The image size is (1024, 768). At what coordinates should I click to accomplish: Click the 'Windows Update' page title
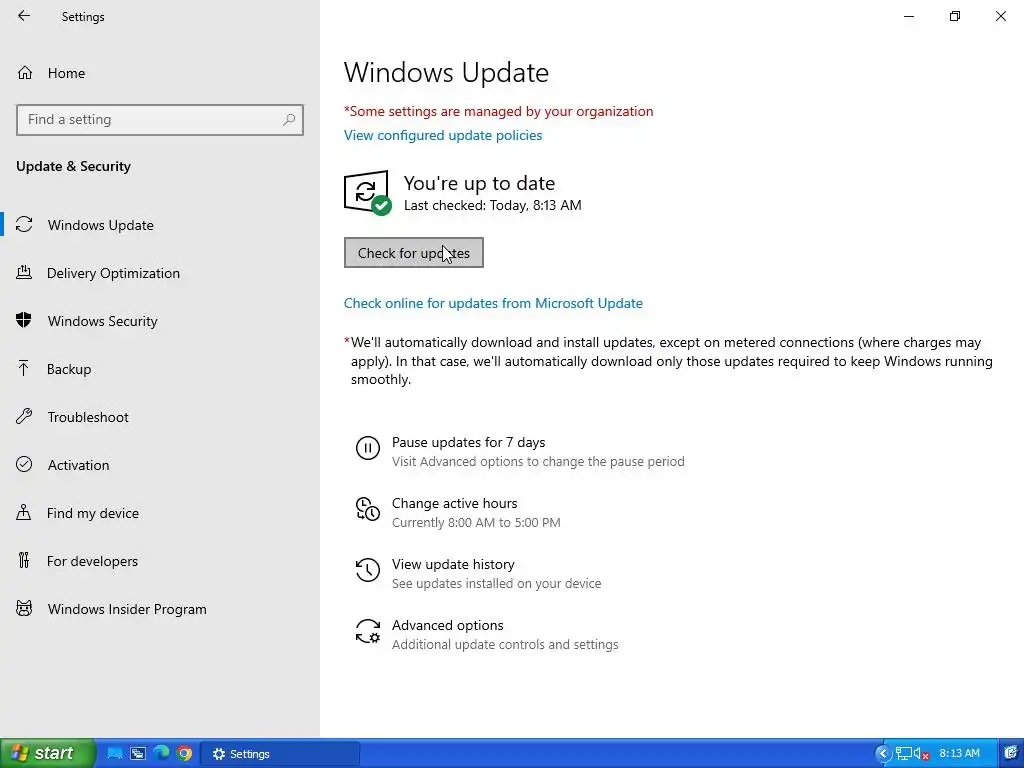coord(446,72)
